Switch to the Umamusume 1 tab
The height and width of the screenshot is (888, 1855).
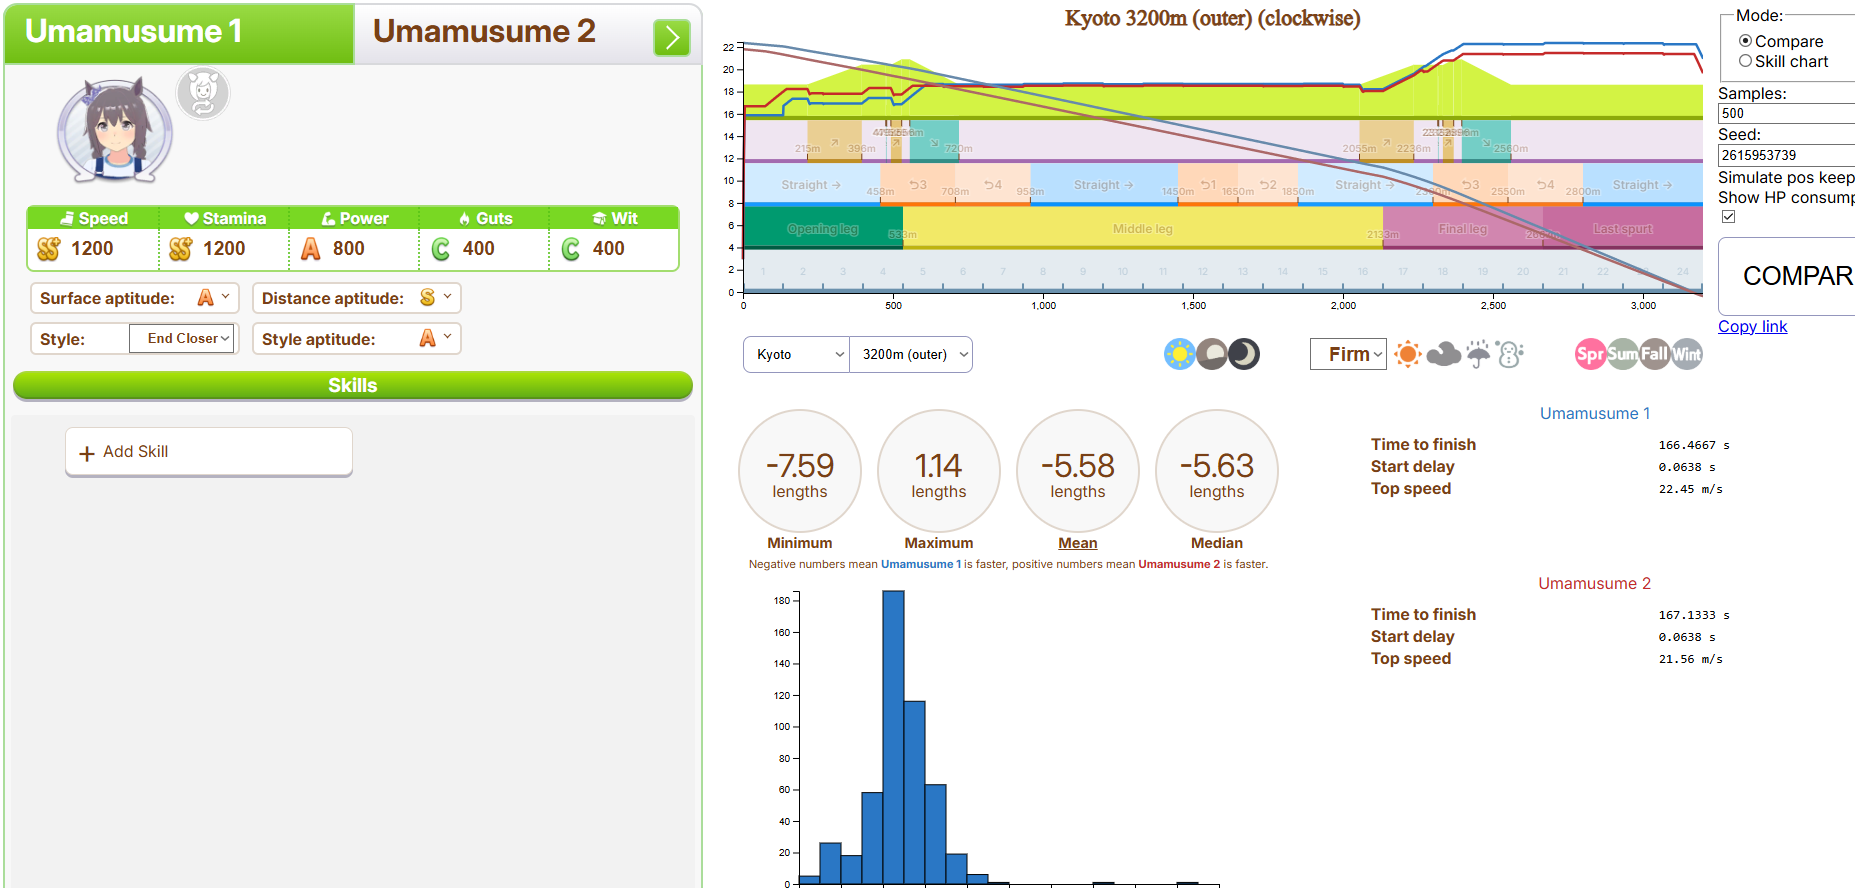180,32
